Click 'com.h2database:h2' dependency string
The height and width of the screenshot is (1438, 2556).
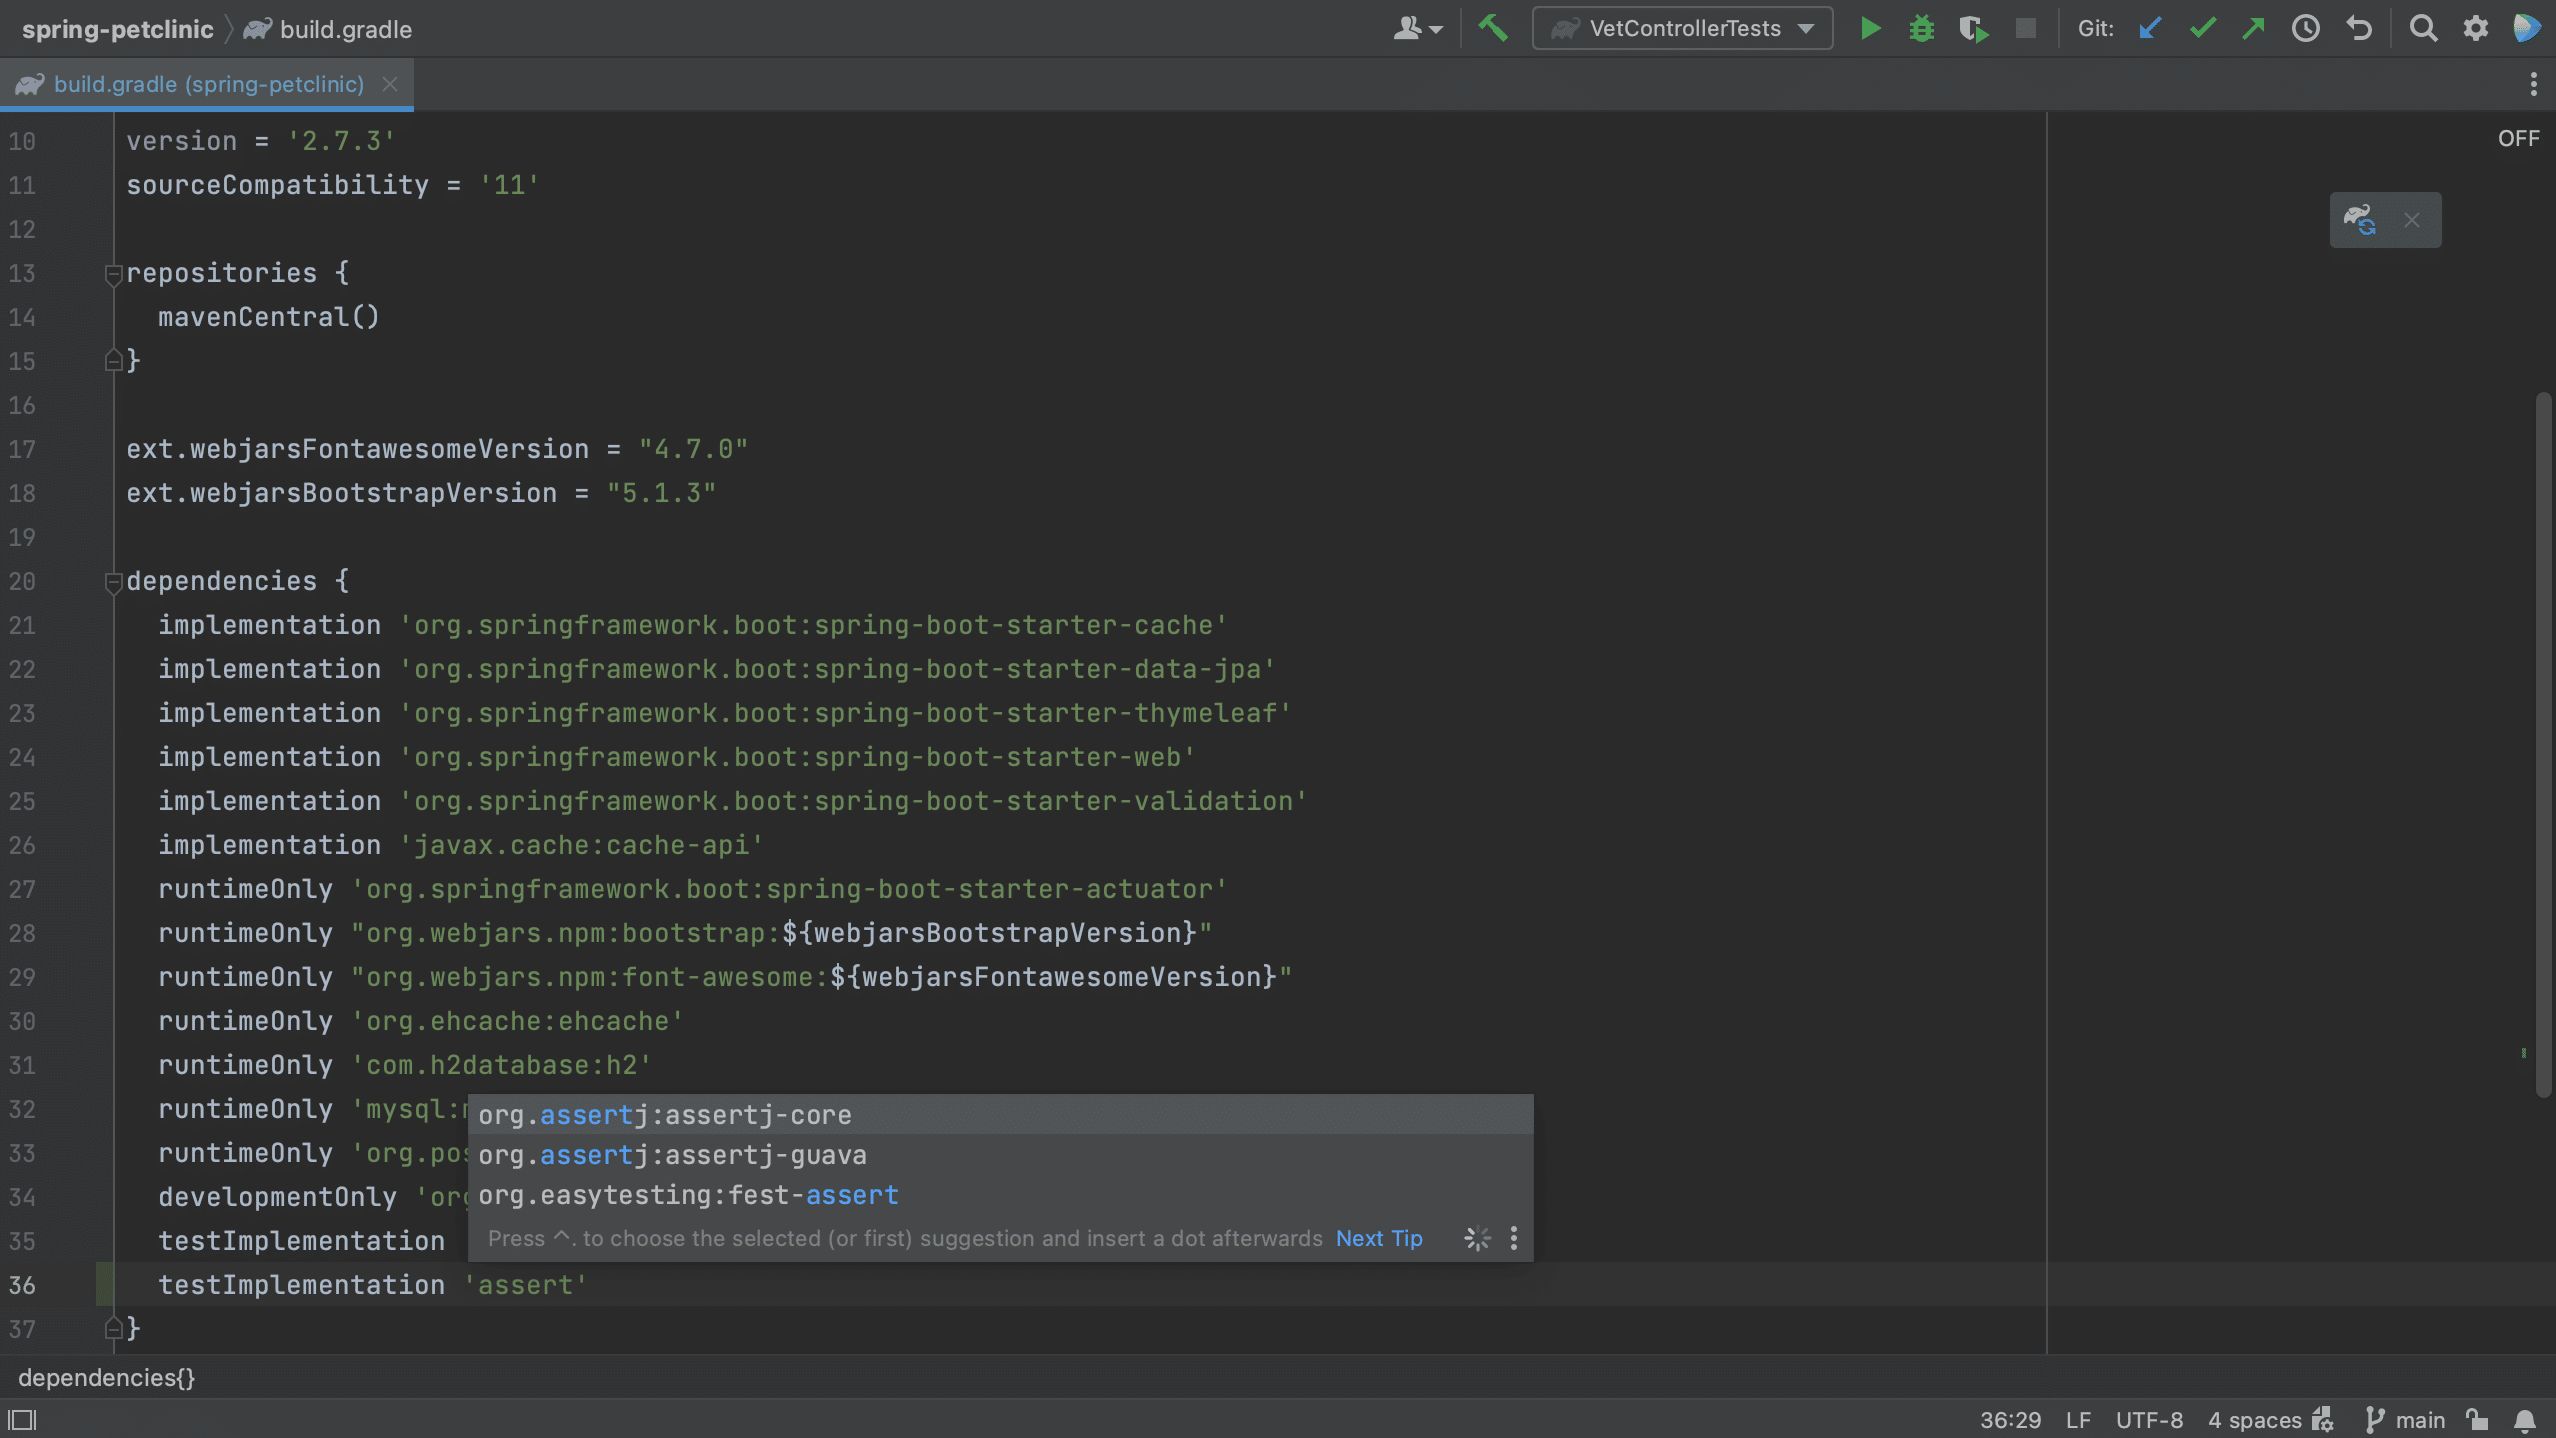[x=501, y=1065]
